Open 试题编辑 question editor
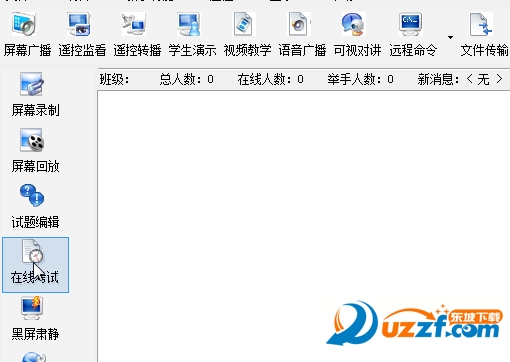This screenshot has height=362, width=510. click(x=35, y=207)
